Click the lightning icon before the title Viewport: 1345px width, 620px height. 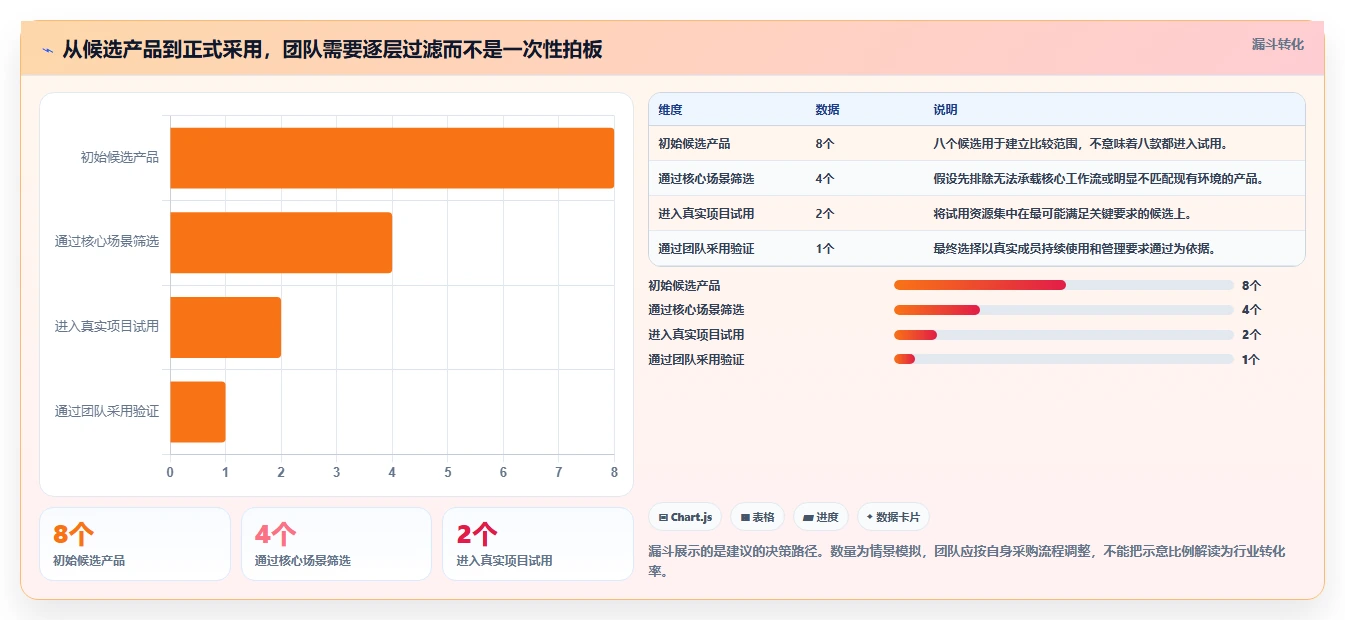pyautogui.click(x=47, y=49)
